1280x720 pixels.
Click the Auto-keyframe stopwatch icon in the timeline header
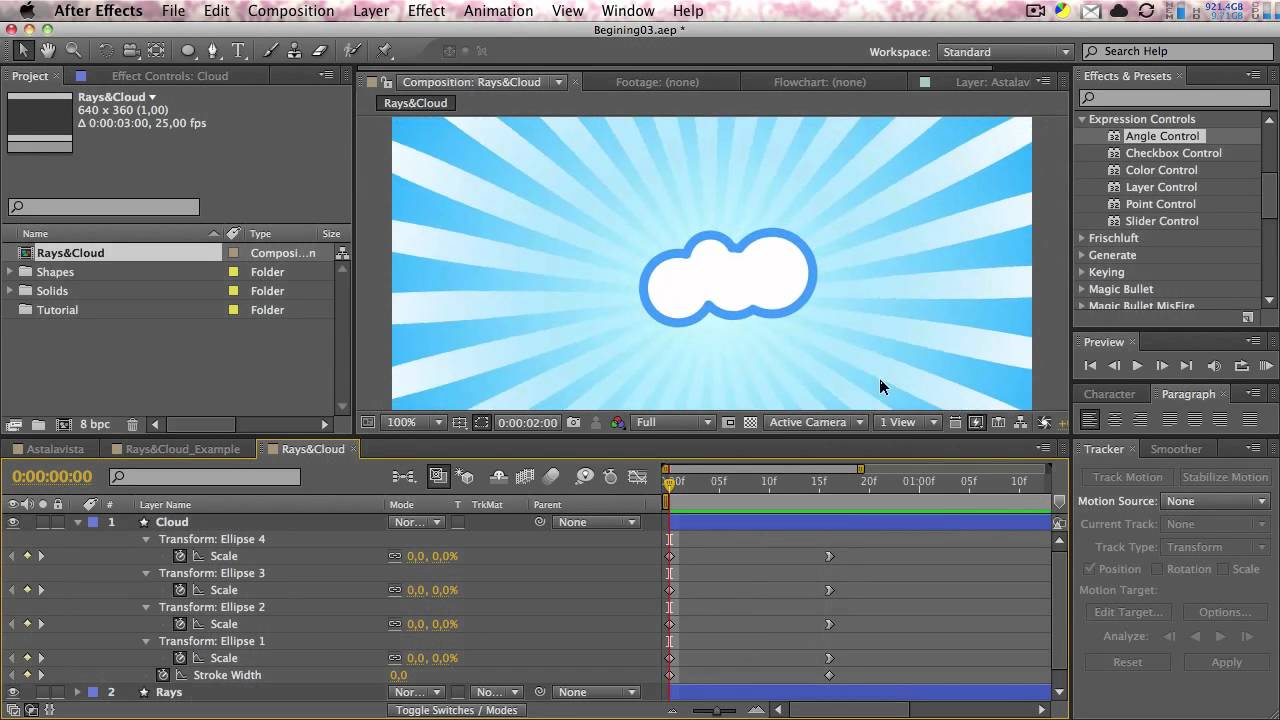[611, 477]
